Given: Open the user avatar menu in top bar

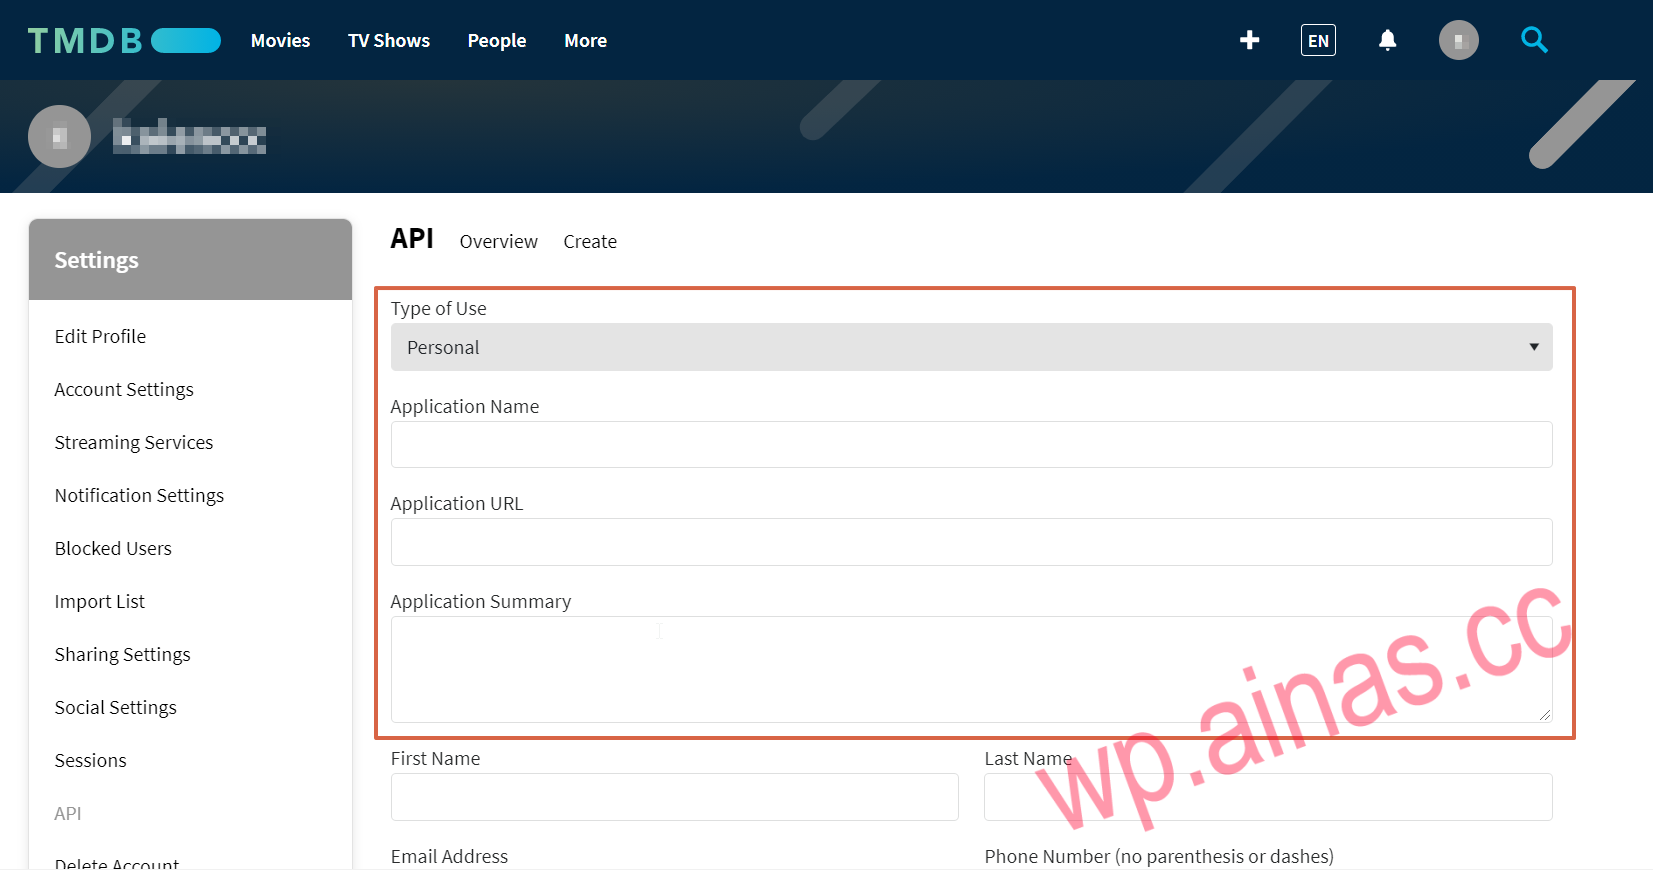Looking at the screenshot, I should (1458, 40).
